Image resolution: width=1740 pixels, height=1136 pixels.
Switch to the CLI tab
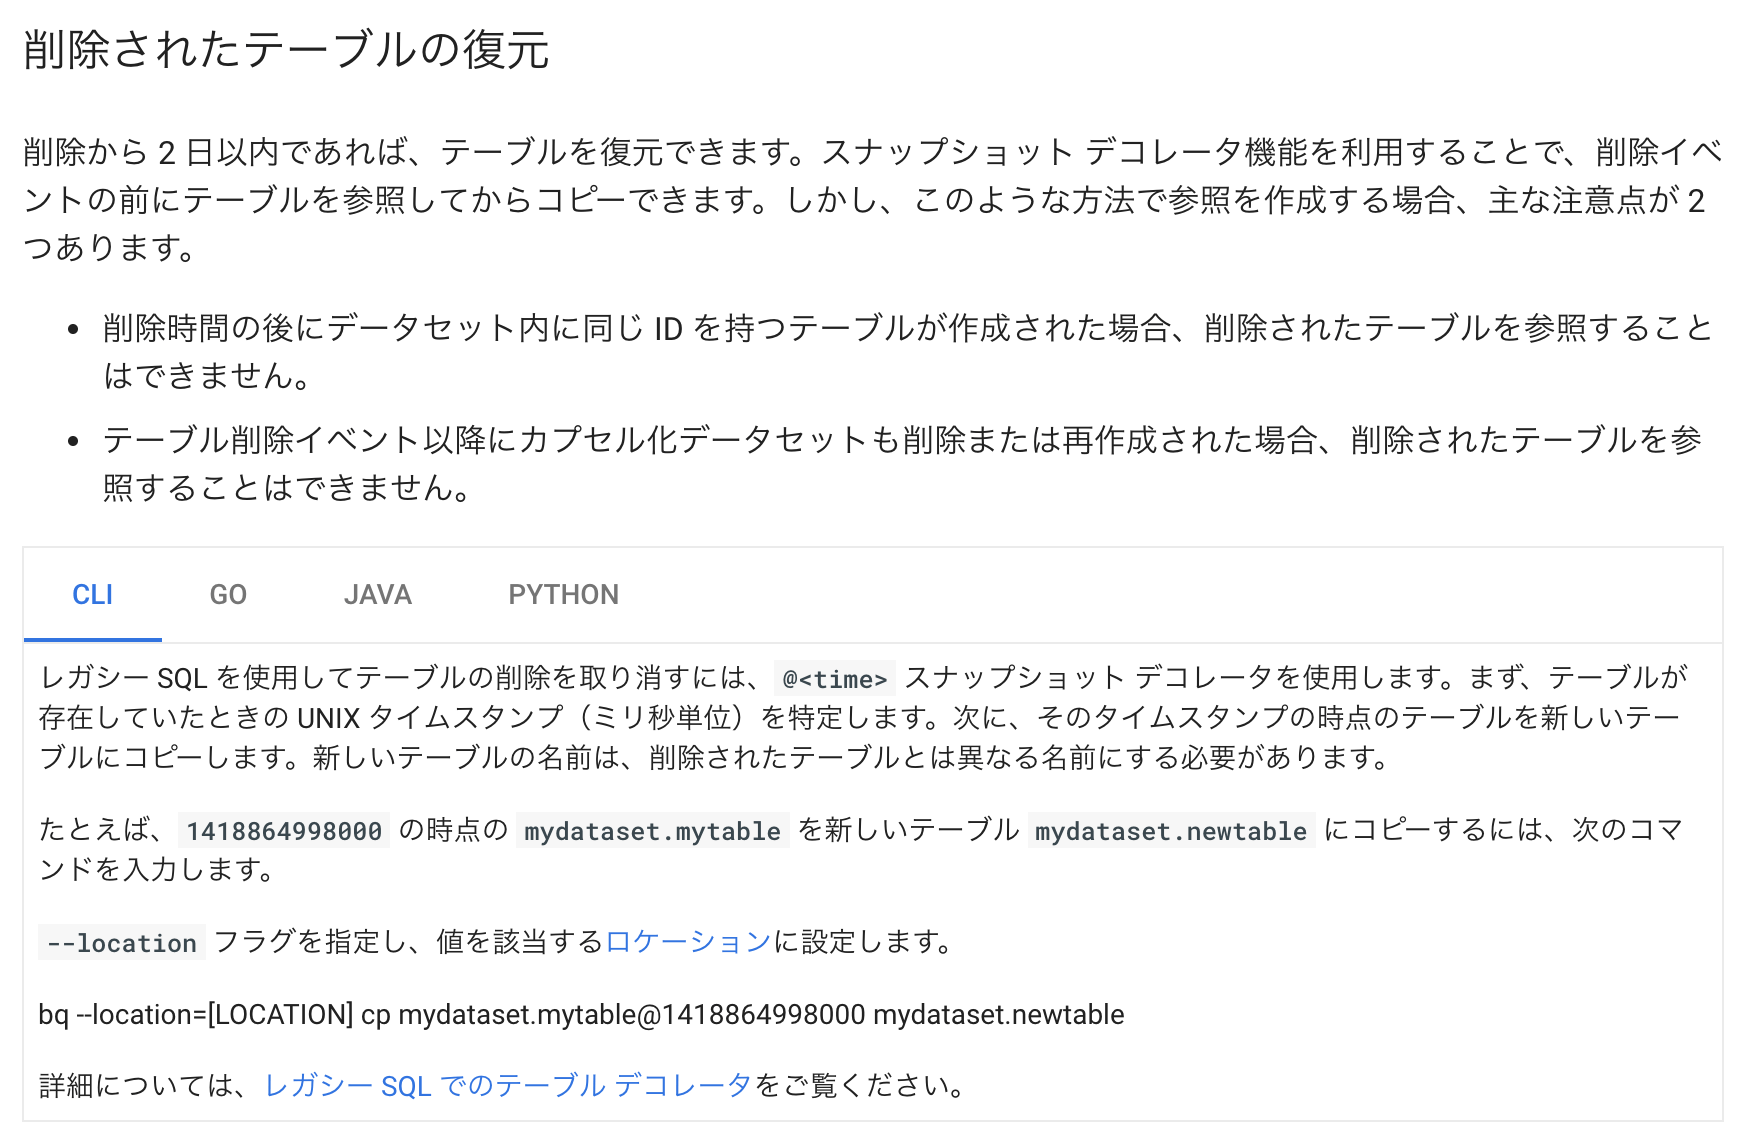click(x=92, y=595)
